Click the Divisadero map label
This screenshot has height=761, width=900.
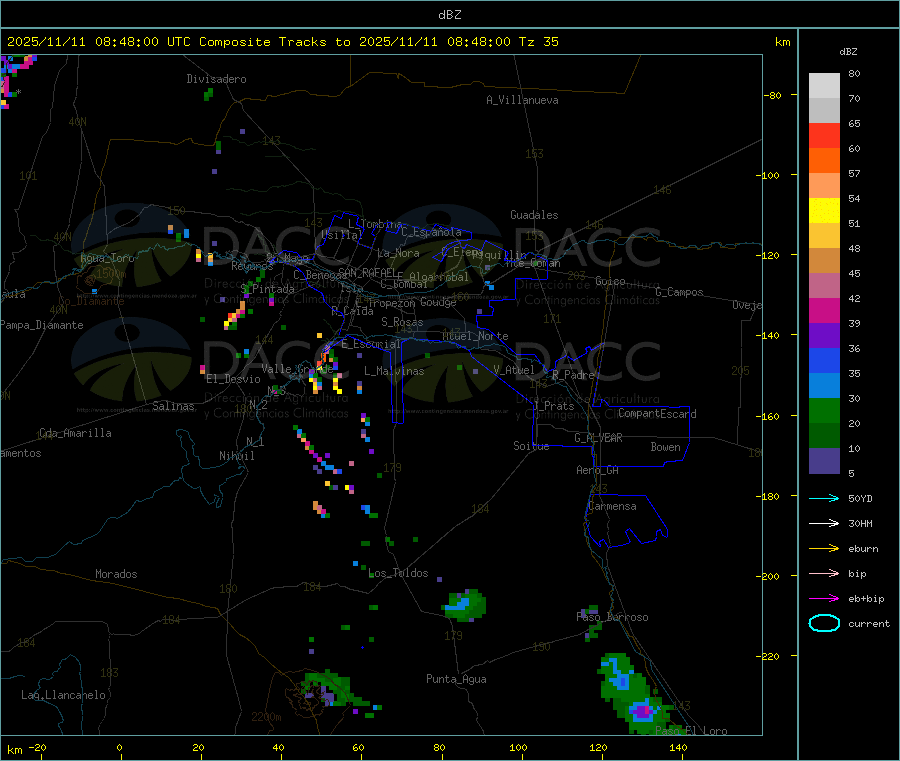coord(216,79)
